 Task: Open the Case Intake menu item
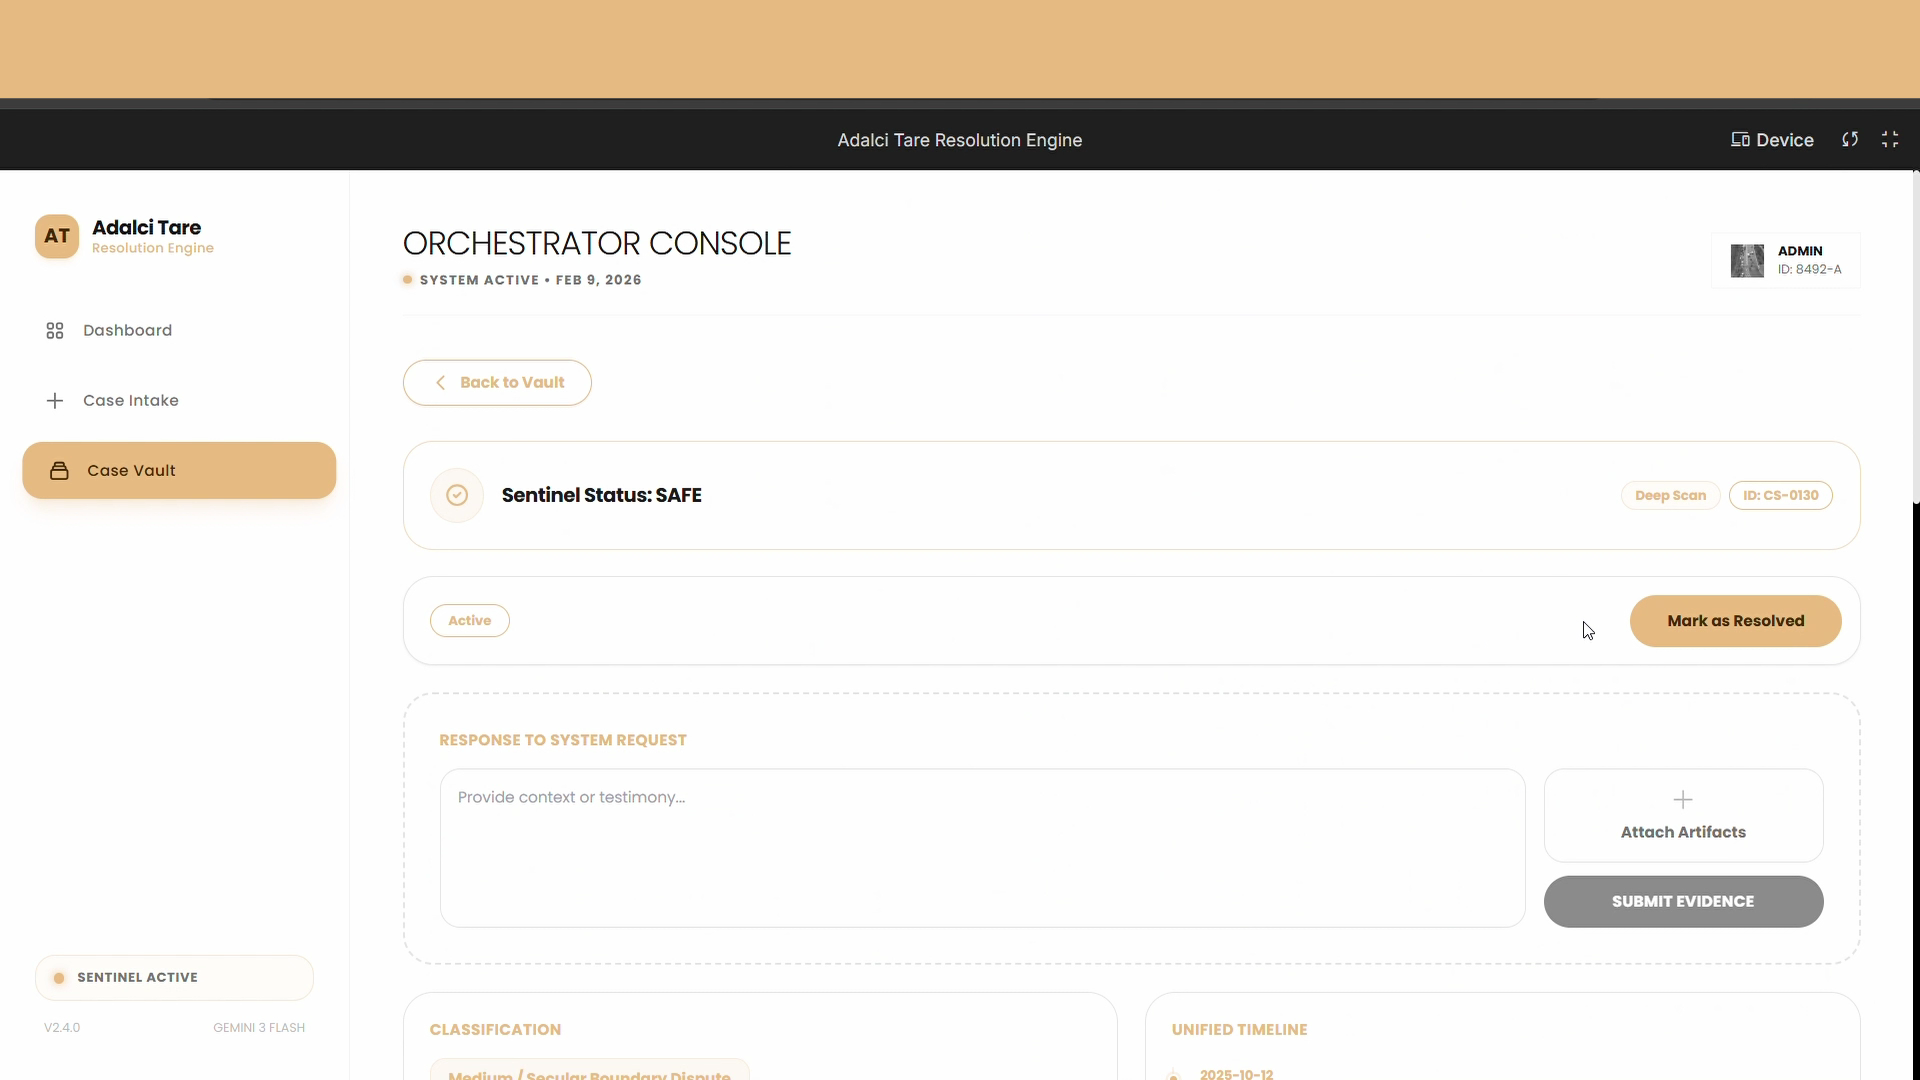tap(131, 401)
